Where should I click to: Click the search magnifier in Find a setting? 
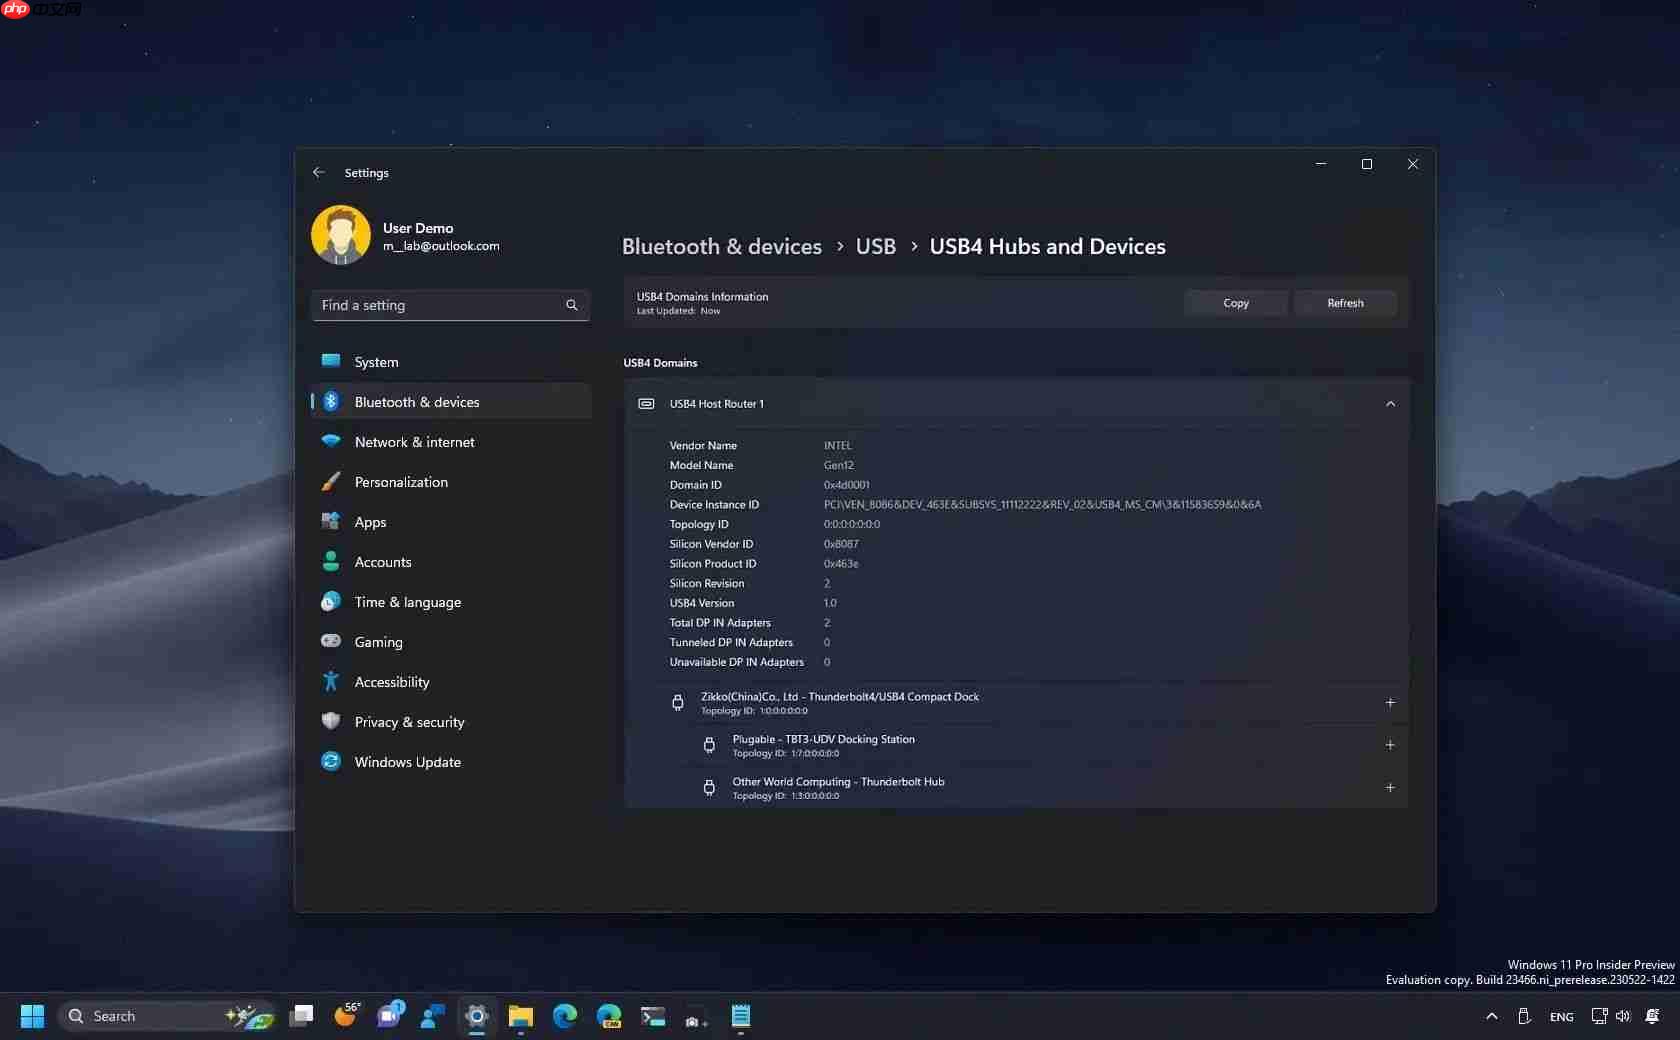pos(572,305)
